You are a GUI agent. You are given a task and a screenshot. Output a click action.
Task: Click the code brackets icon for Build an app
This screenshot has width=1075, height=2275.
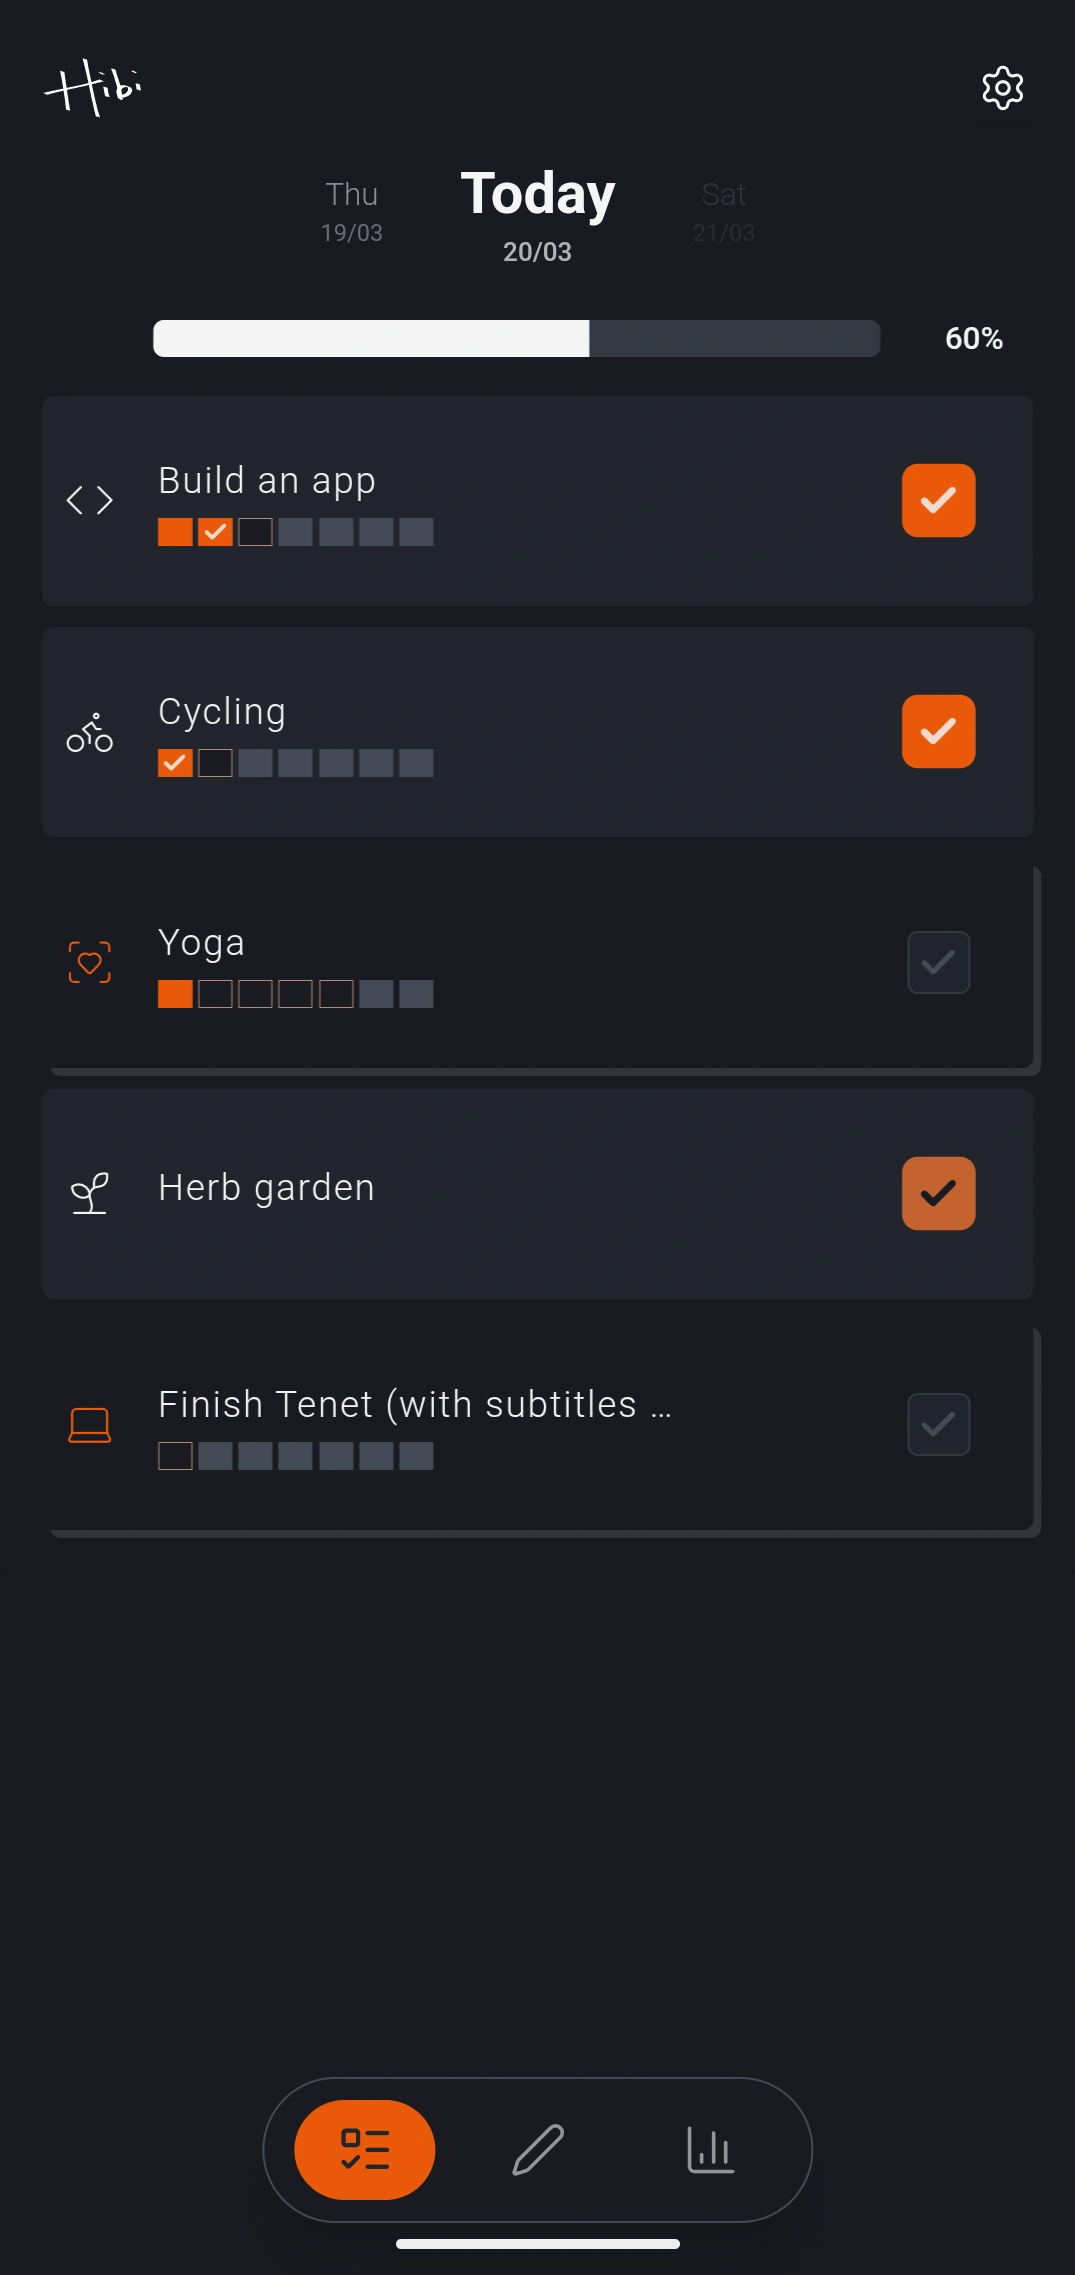click(x=89, y=500)
